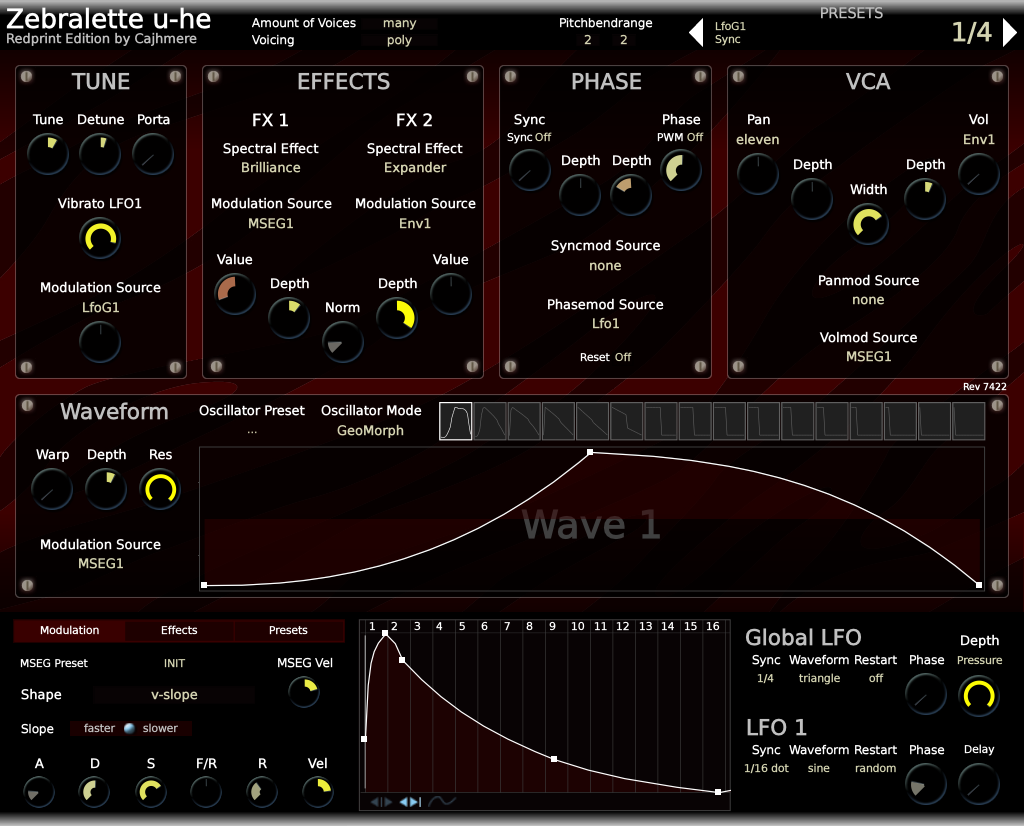Click the Attack A envelope knob

click(39, 791)
